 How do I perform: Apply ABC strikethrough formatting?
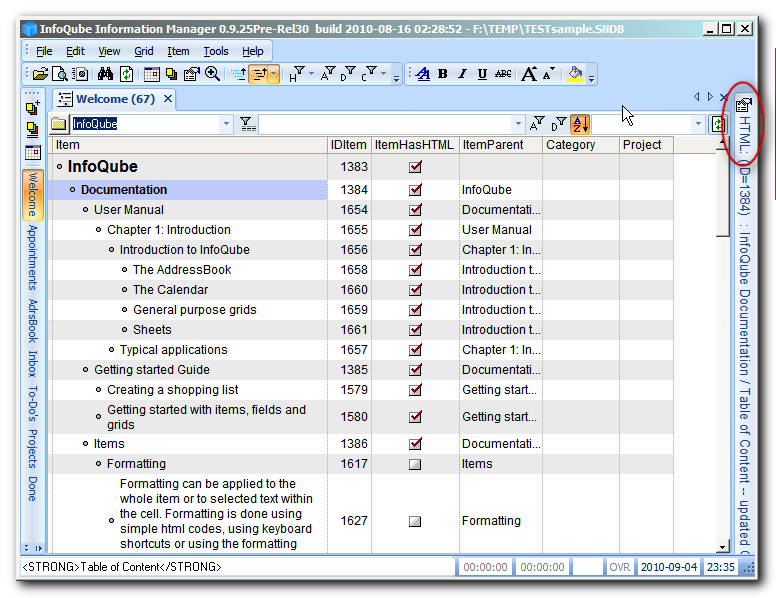point(503,74)
